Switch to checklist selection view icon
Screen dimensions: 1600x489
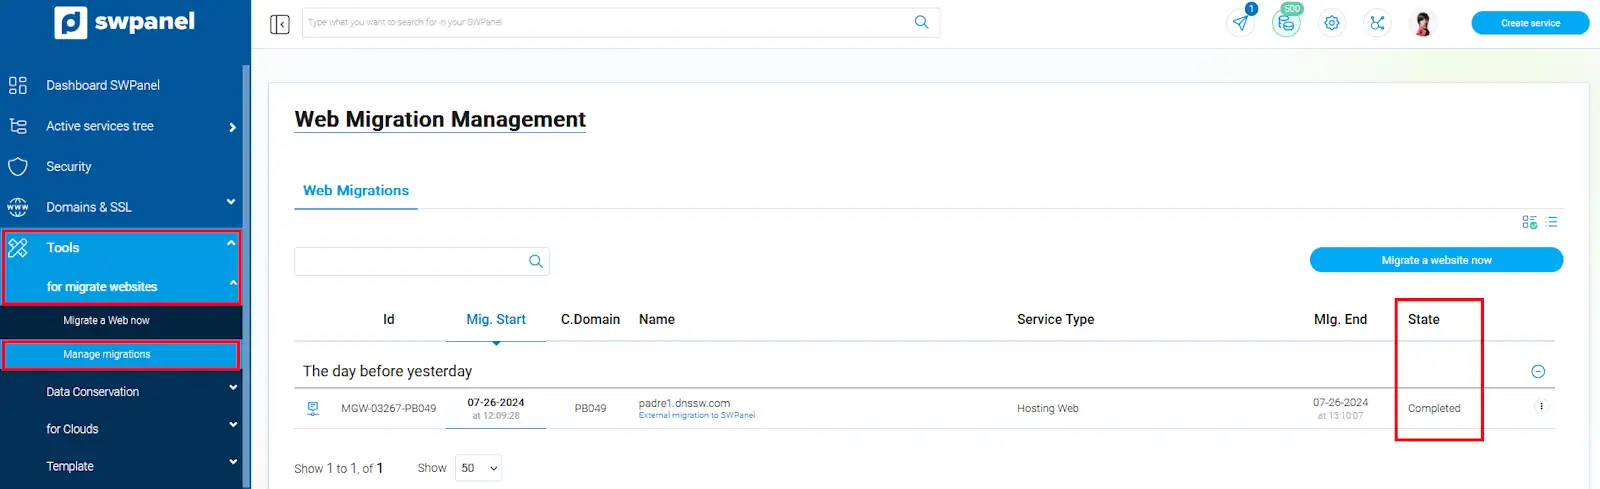click(x=1529, y=222)
